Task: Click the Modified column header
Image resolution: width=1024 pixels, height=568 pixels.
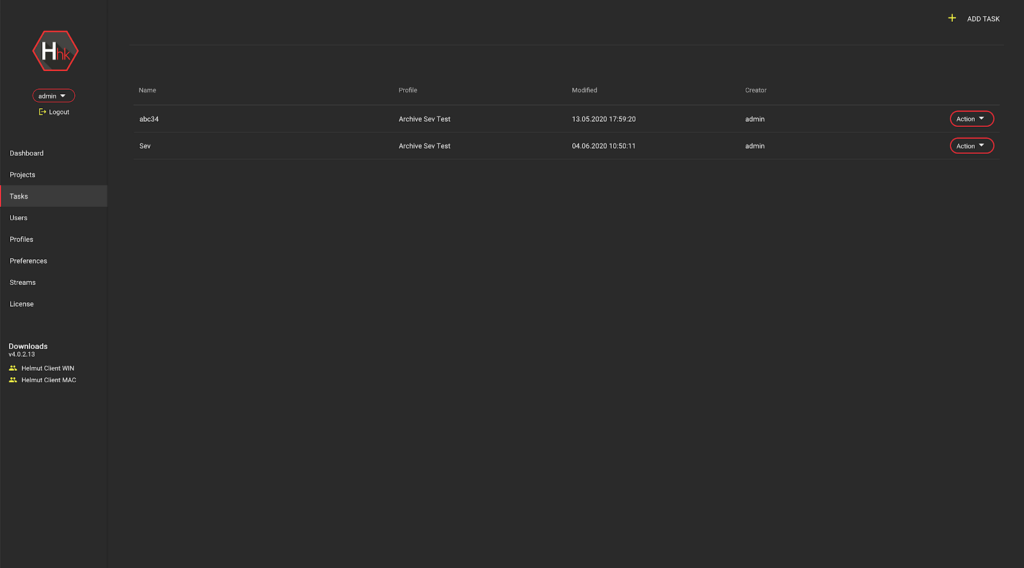Action: coord(584,90)
